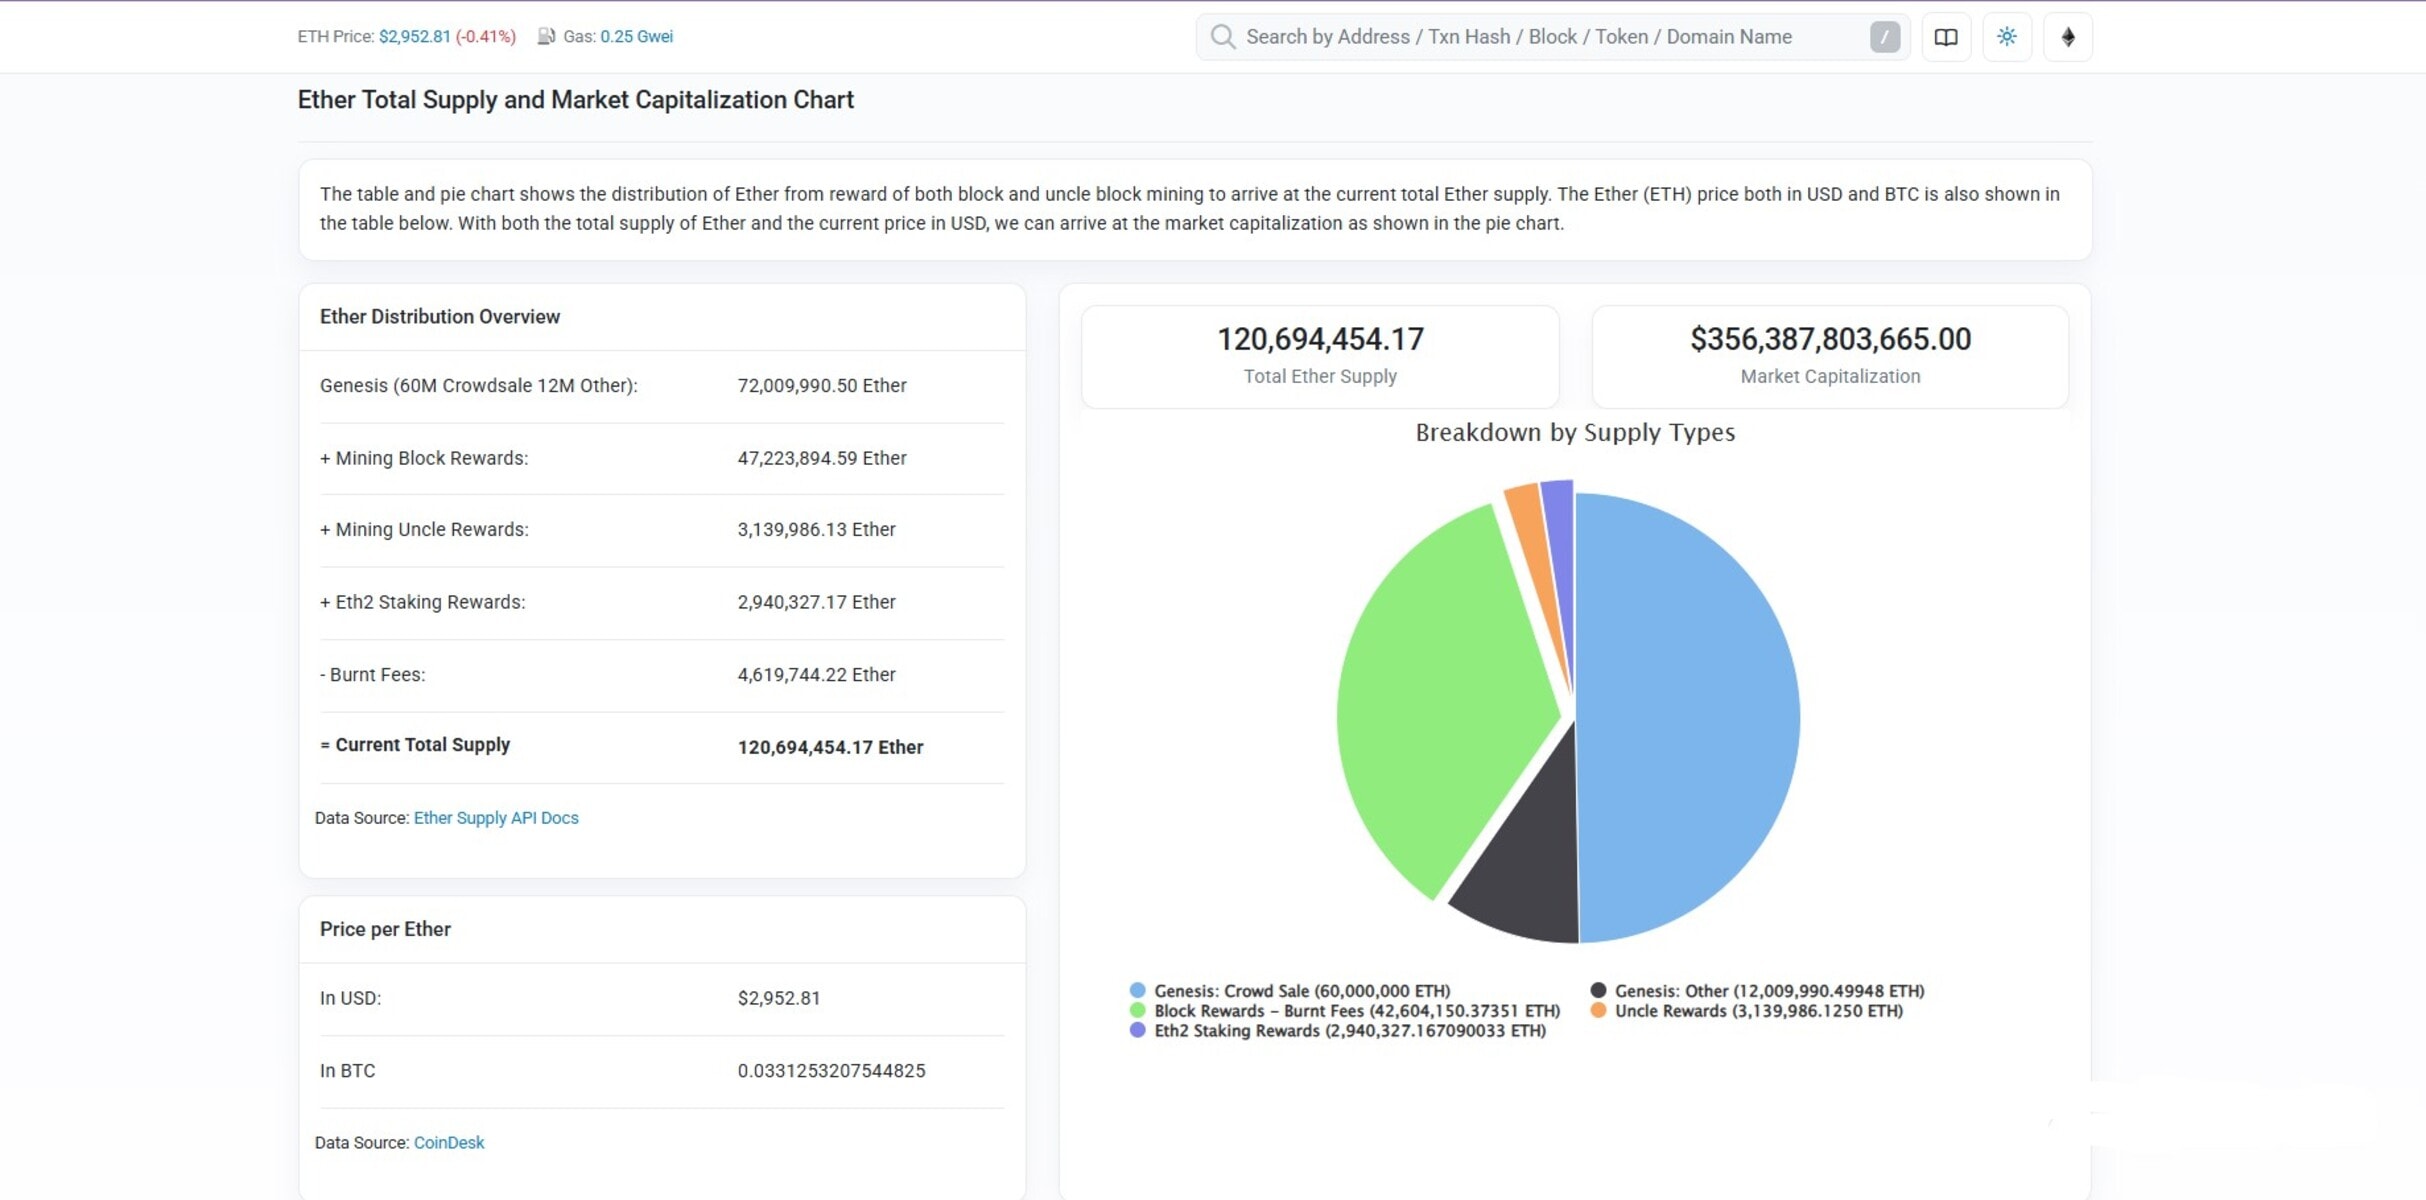
Task: Open gas tracker via '0.25 Gwei' link
Action: point(637,36)
